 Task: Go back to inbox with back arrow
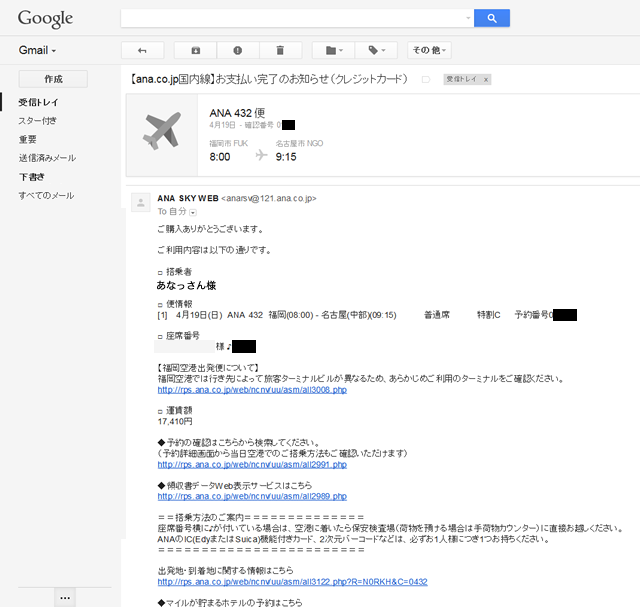(x=142, y=50)
